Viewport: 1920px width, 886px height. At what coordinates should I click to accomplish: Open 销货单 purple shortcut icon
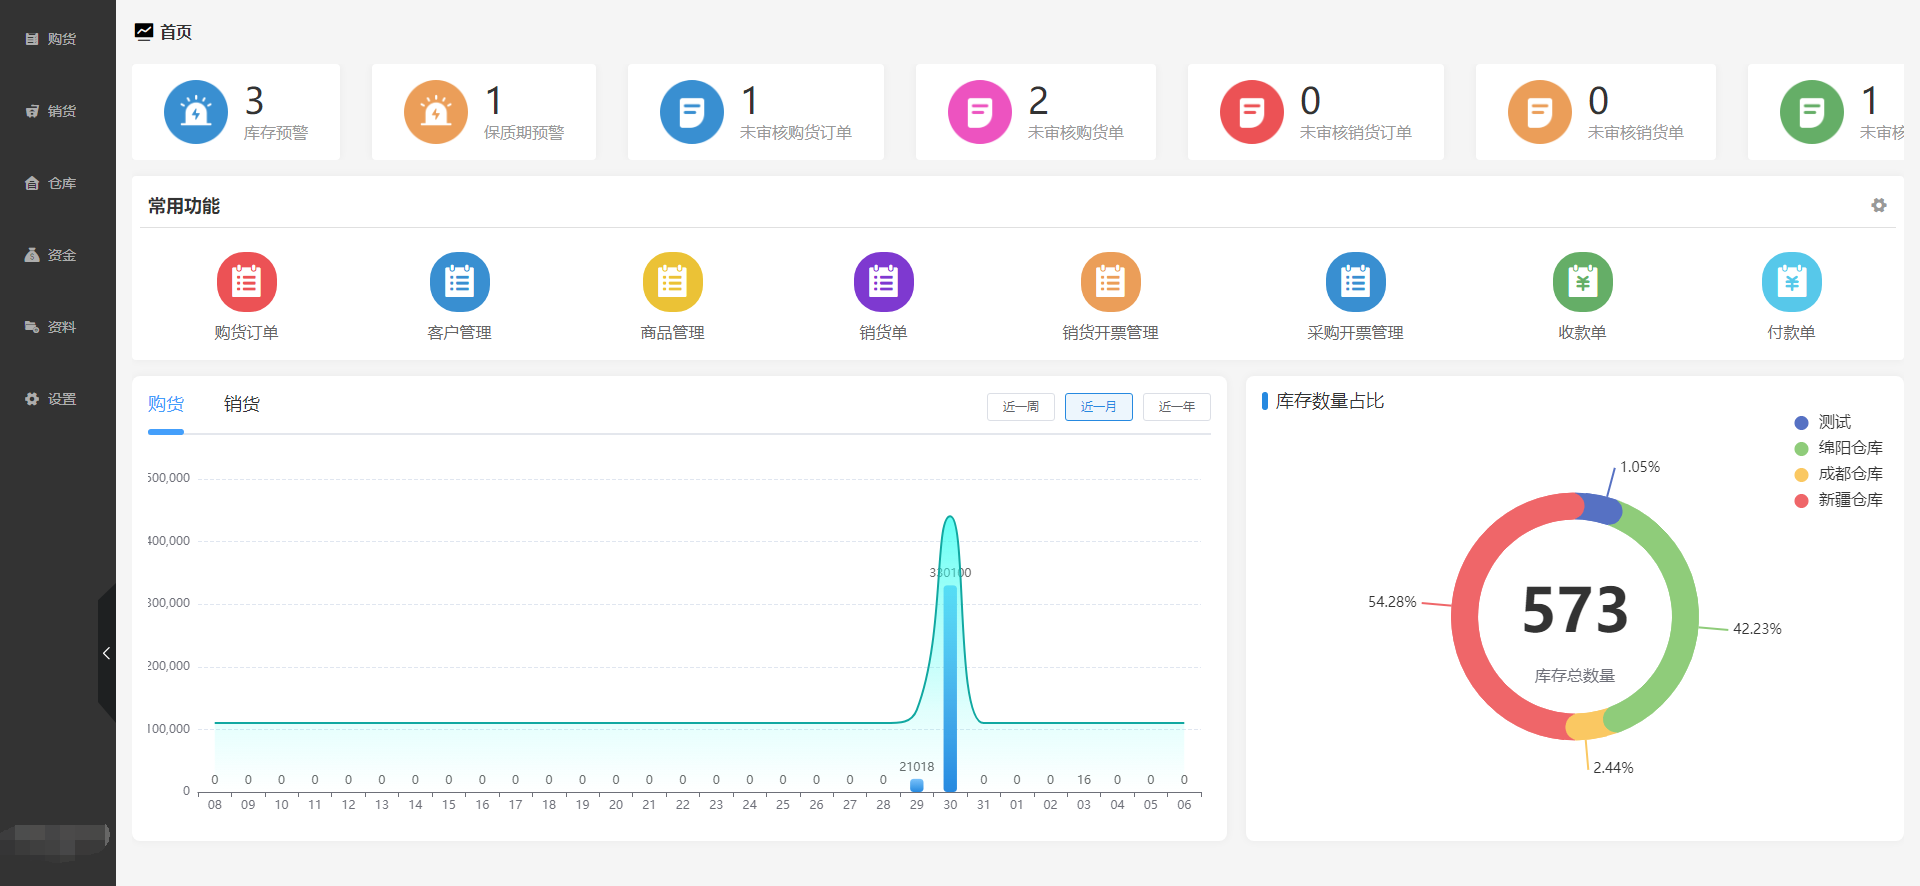coord(884,282)
